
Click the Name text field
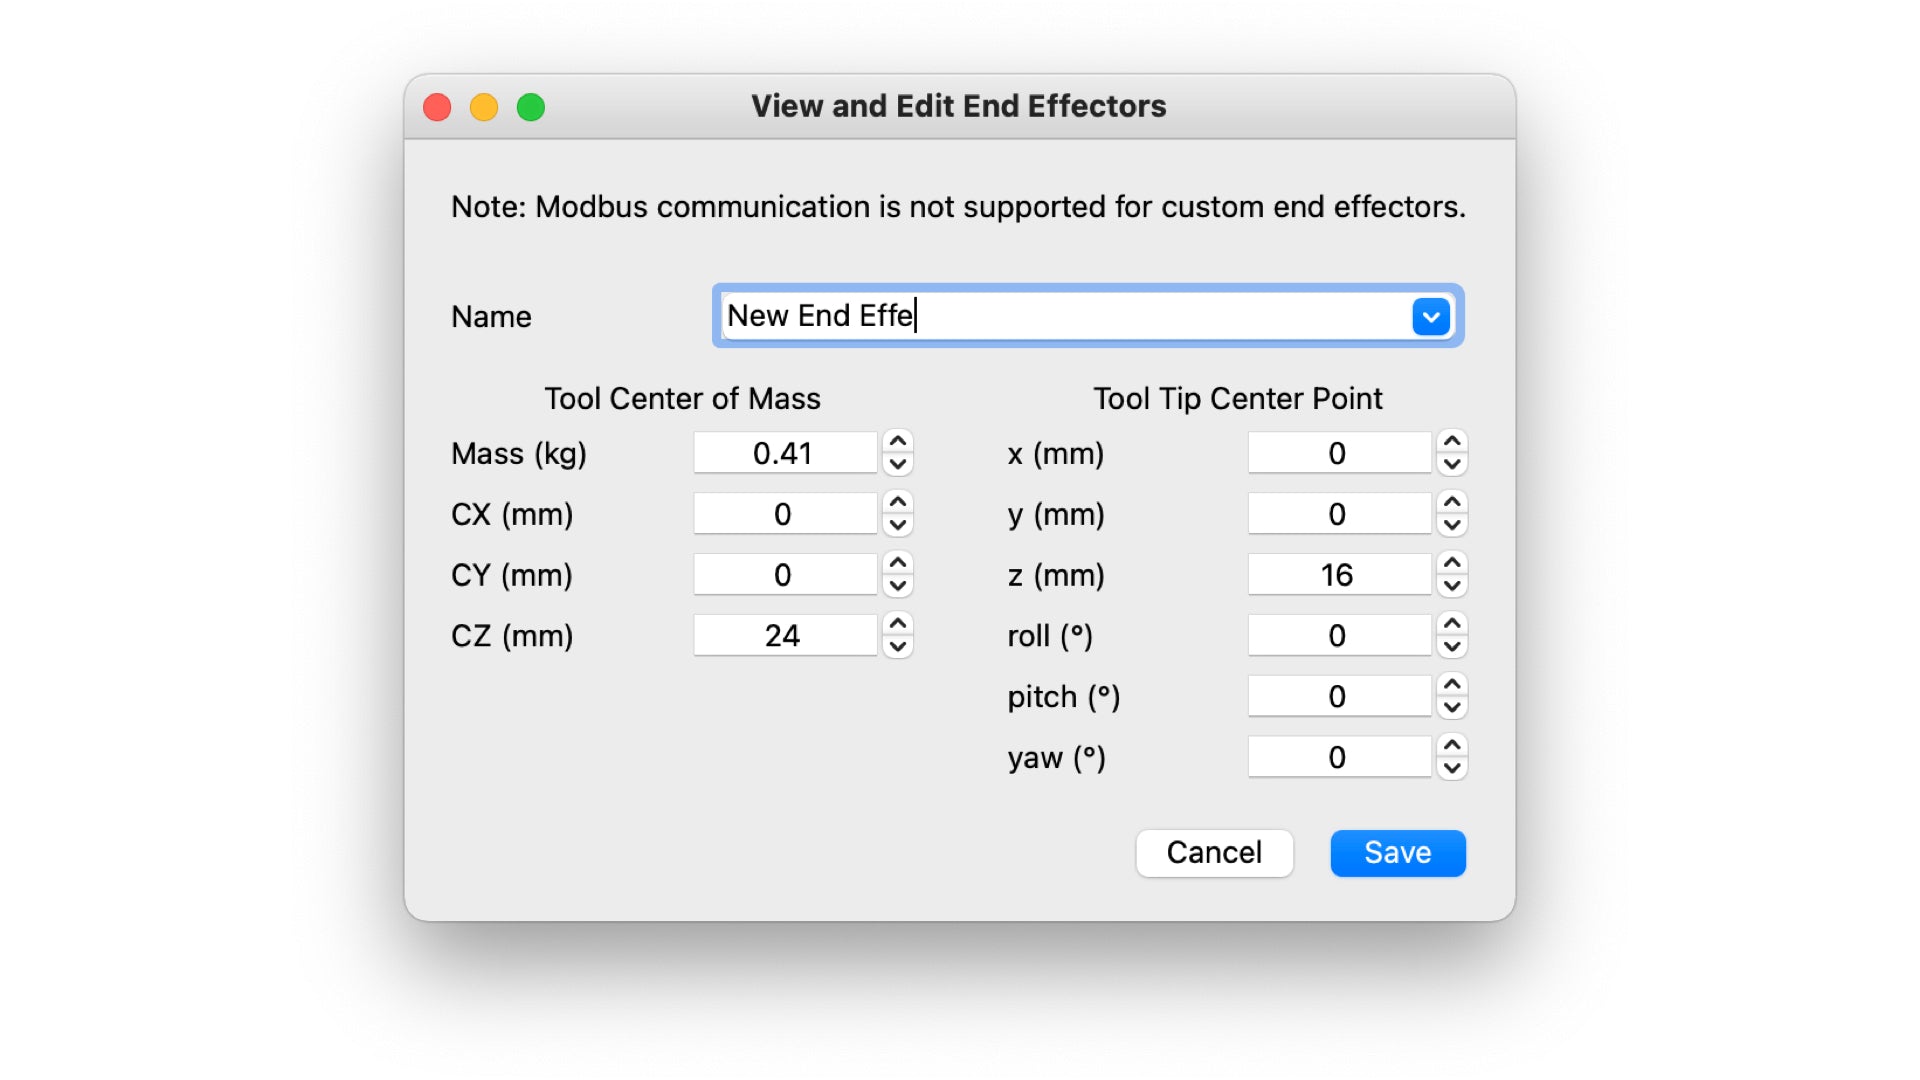click(1060, 316)
